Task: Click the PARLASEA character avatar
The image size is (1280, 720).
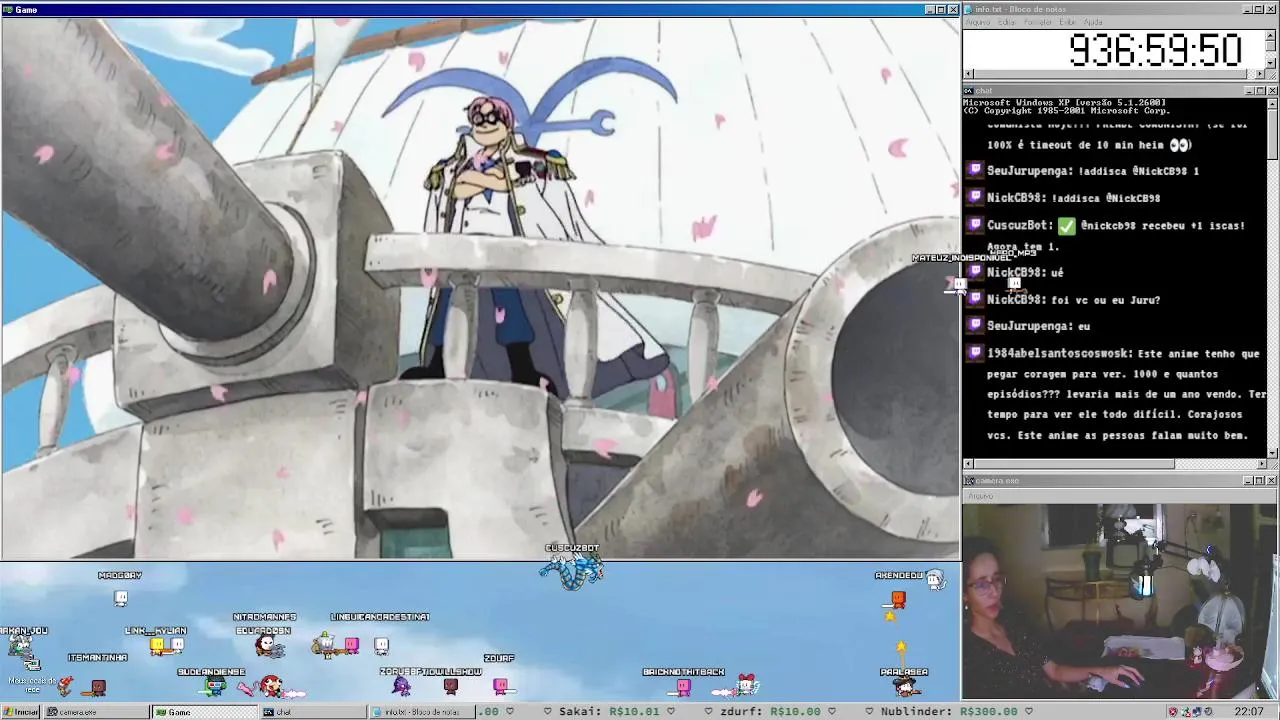Action: [x=905, y=686]
